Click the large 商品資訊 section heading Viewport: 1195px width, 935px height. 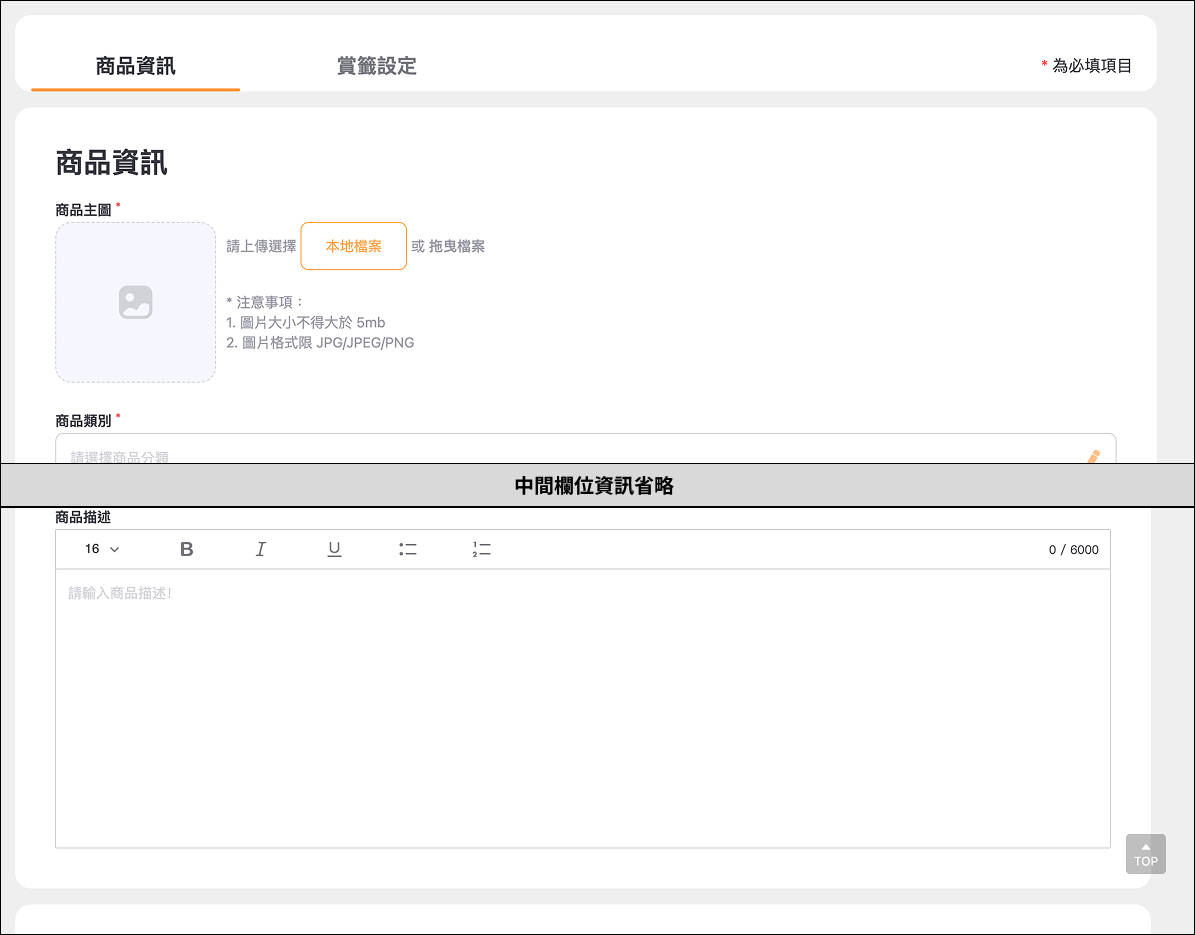pyautogui.click(x=112, y=163)
